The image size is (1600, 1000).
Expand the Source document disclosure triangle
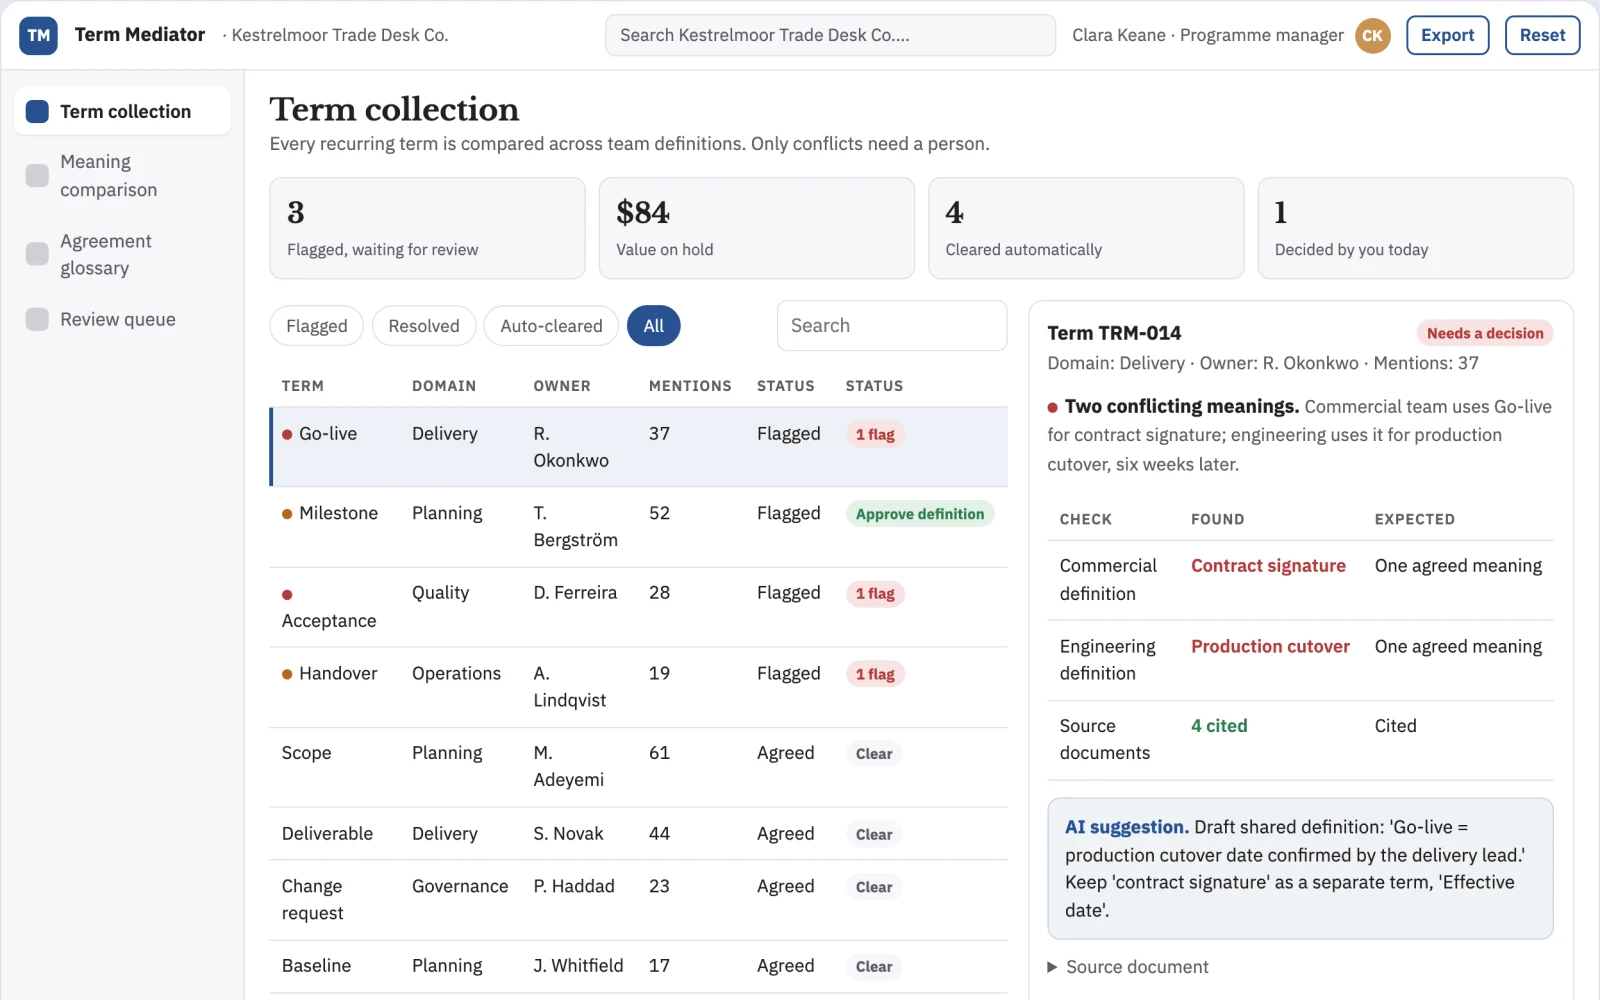tap(1052, 967)
